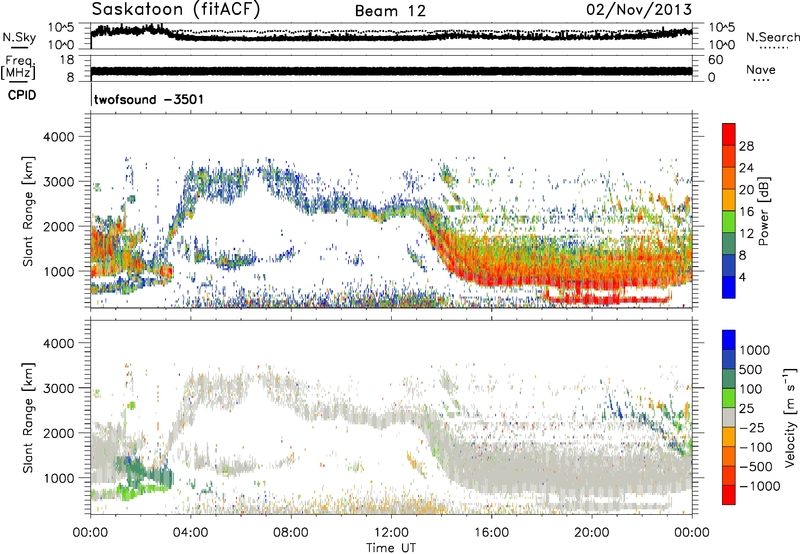Click the "N.Sky" legend label

click(19, 37)
